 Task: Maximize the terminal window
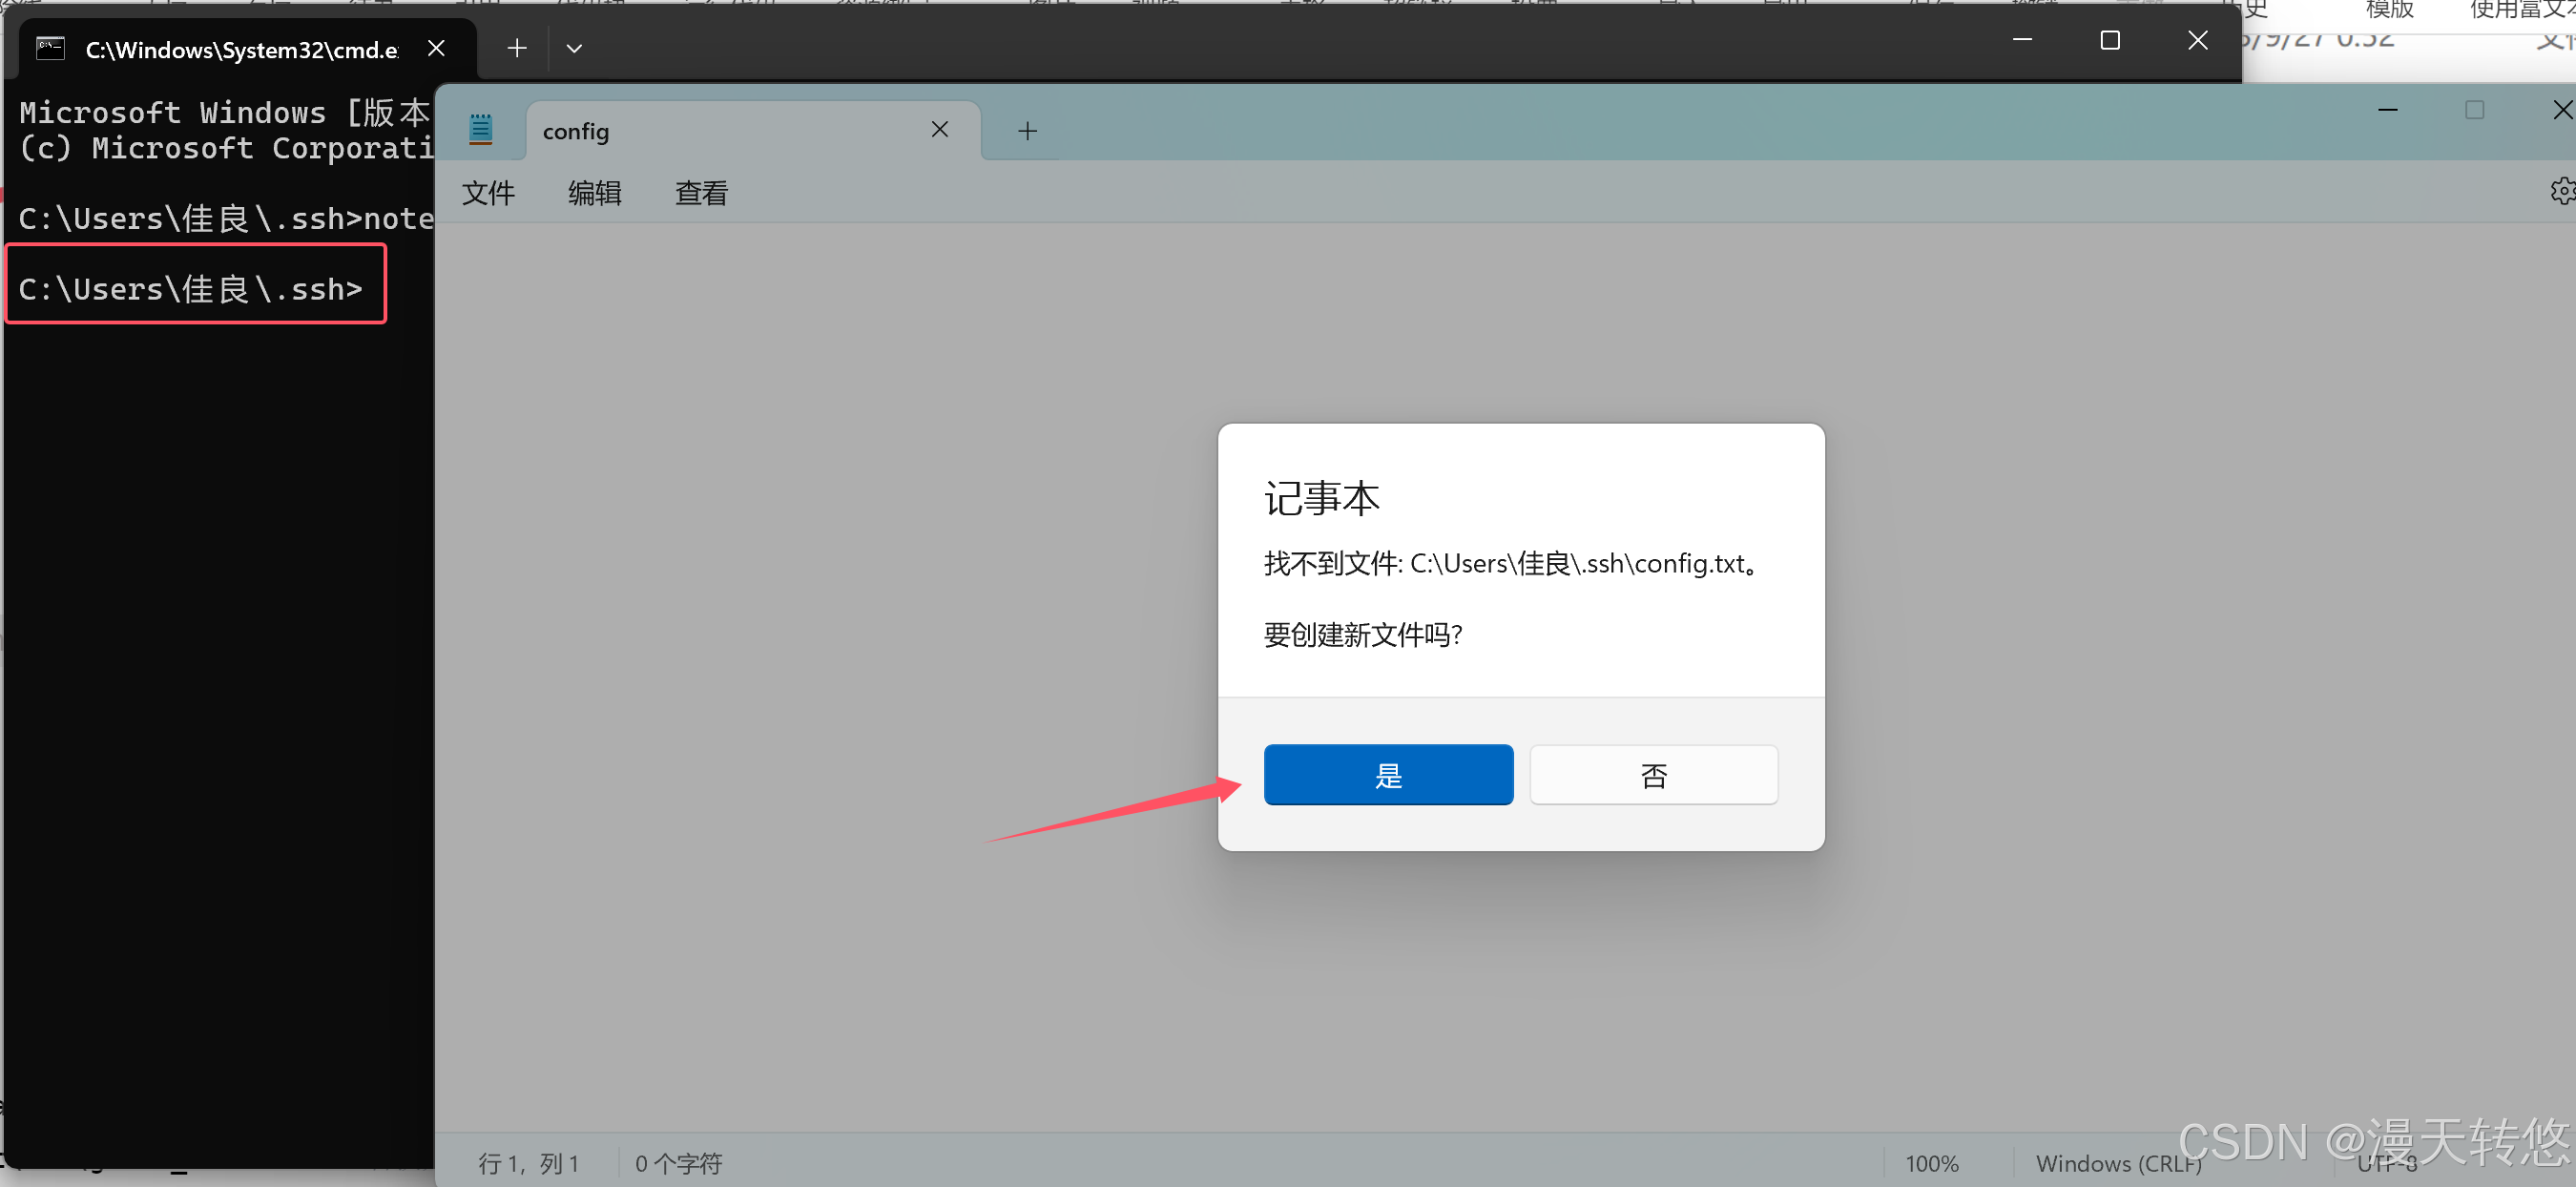tap(2109, 41)
